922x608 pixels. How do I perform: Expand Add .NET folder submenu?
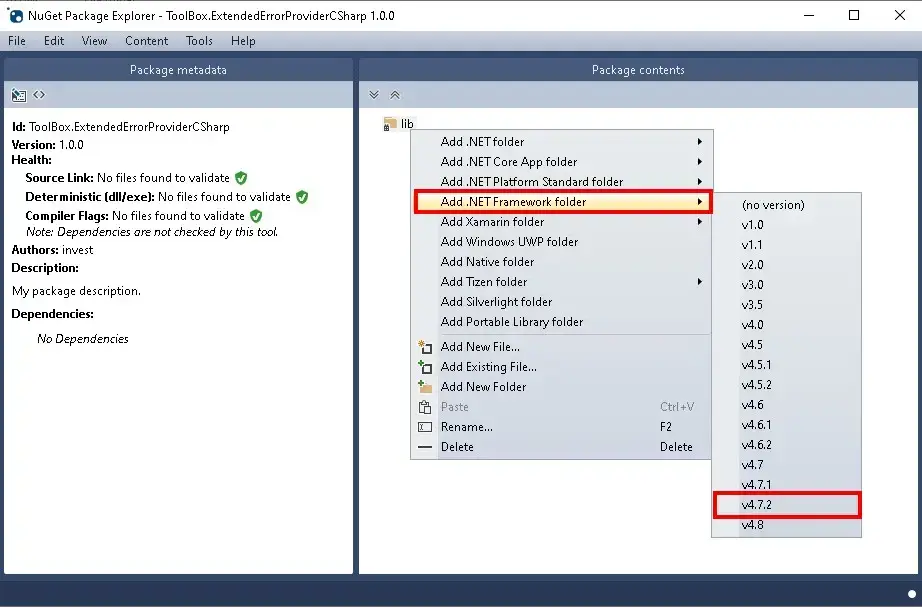(562, 142)
